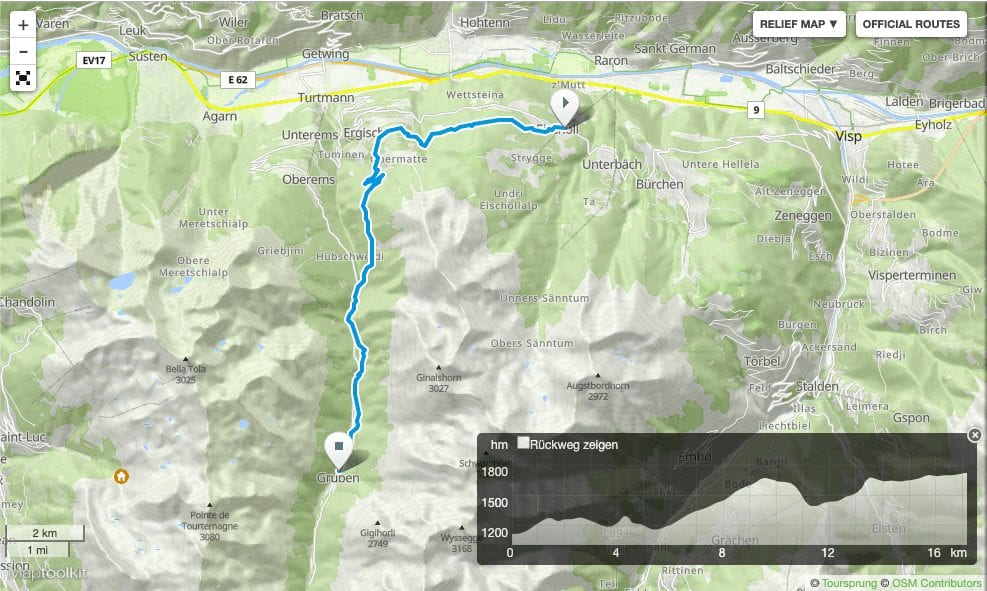The image size is (987, 591).
Task: Open the Relief Map dropdown
Action: tap(799, 24)
